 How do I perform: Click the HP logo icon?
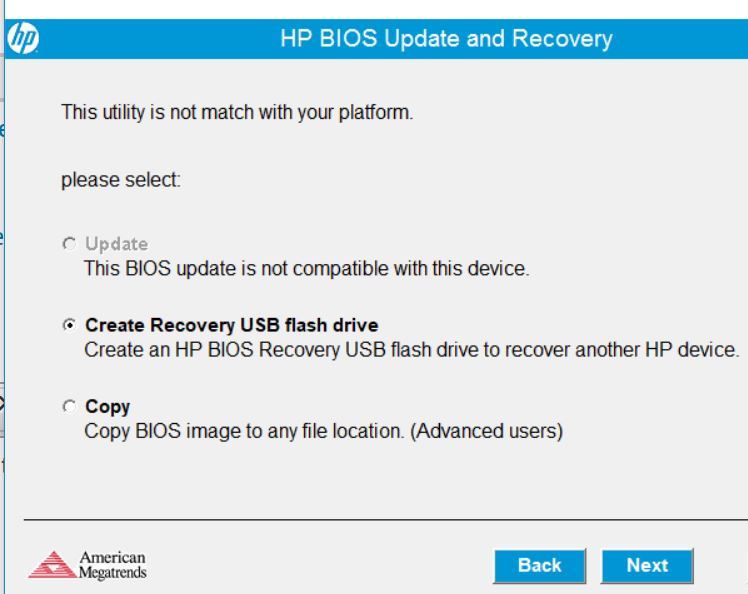click(23, 38)
